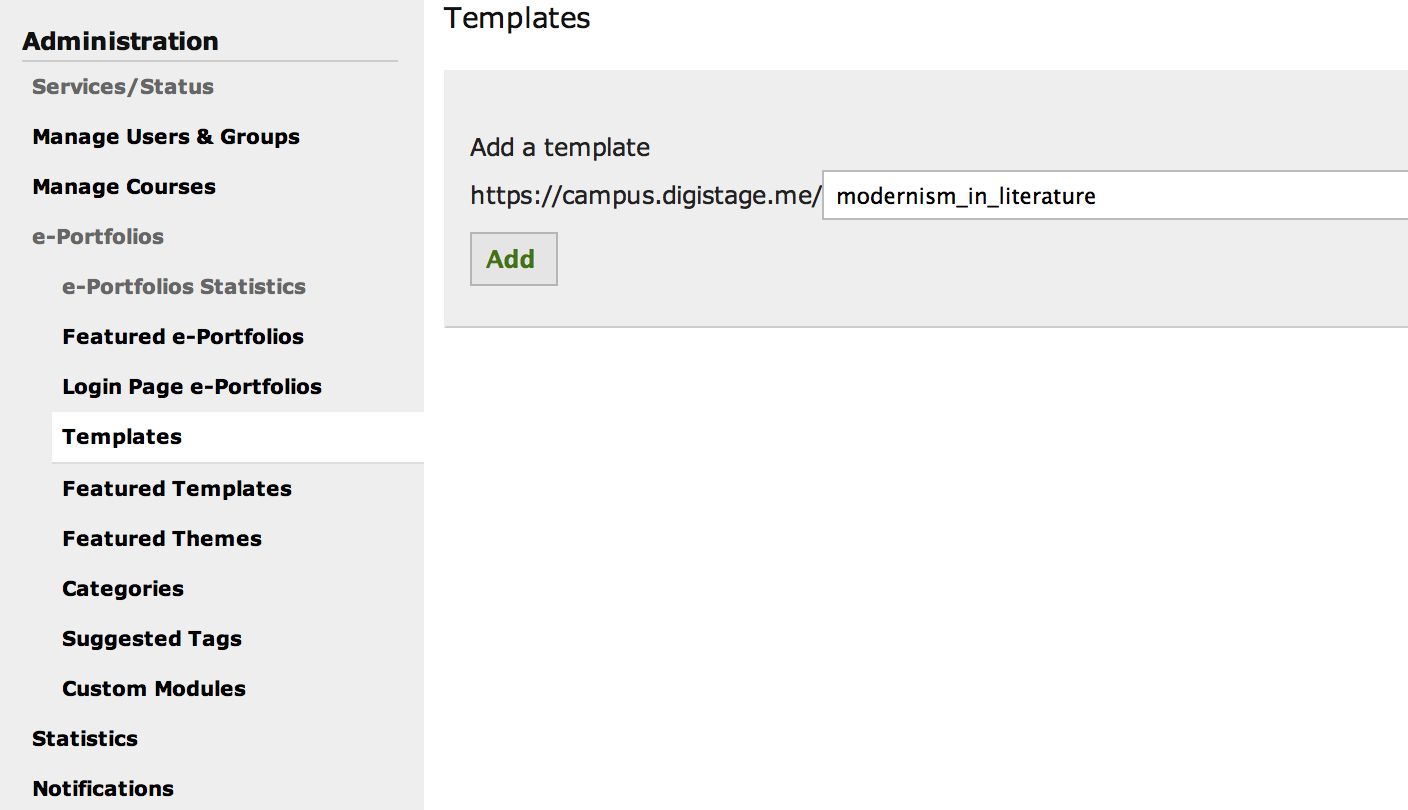Click the modernism_in_literature text entry
1408x810 pixels.
pos(965,196)
